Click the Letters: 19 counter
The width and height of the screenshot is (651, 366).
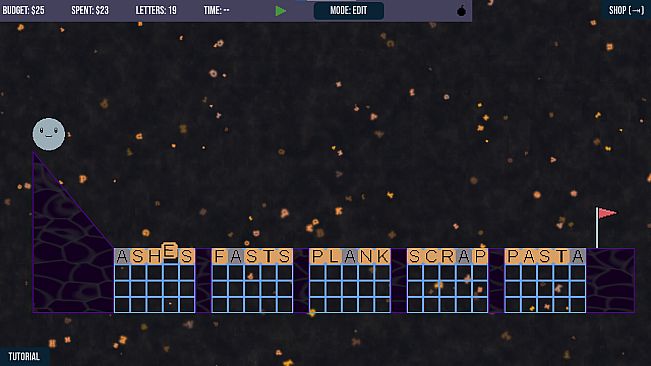click(156, 10)
